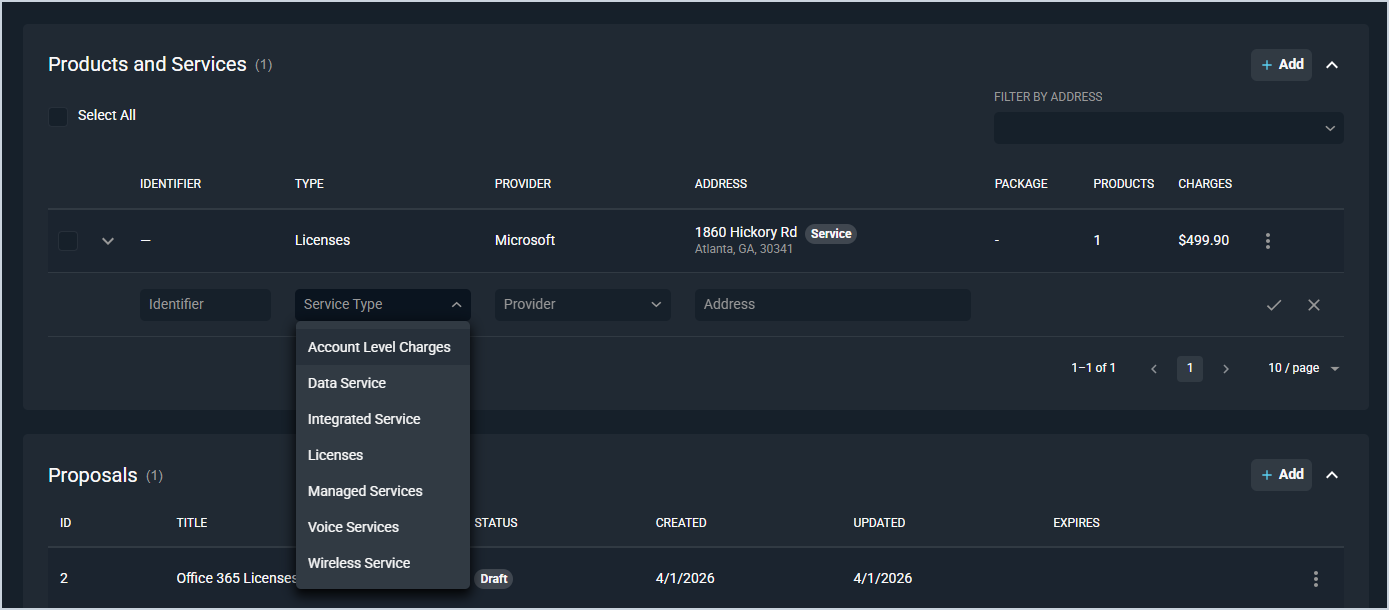
Task: Expand the Microsoft Licenses row details
Action: coord(108,241)
